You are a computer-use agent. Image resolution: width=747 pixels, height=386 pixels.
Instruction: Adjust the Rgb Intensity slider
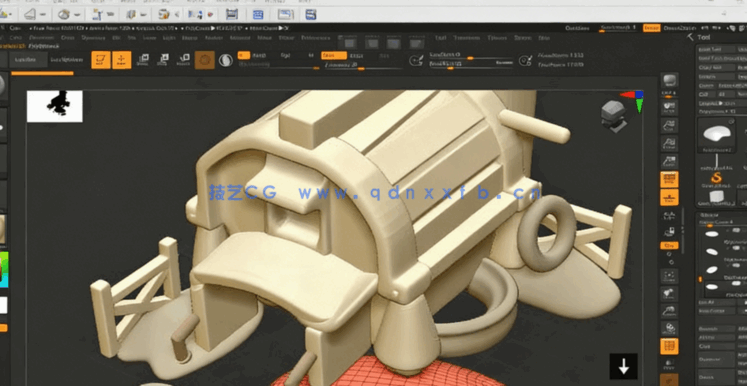(279, 65)
